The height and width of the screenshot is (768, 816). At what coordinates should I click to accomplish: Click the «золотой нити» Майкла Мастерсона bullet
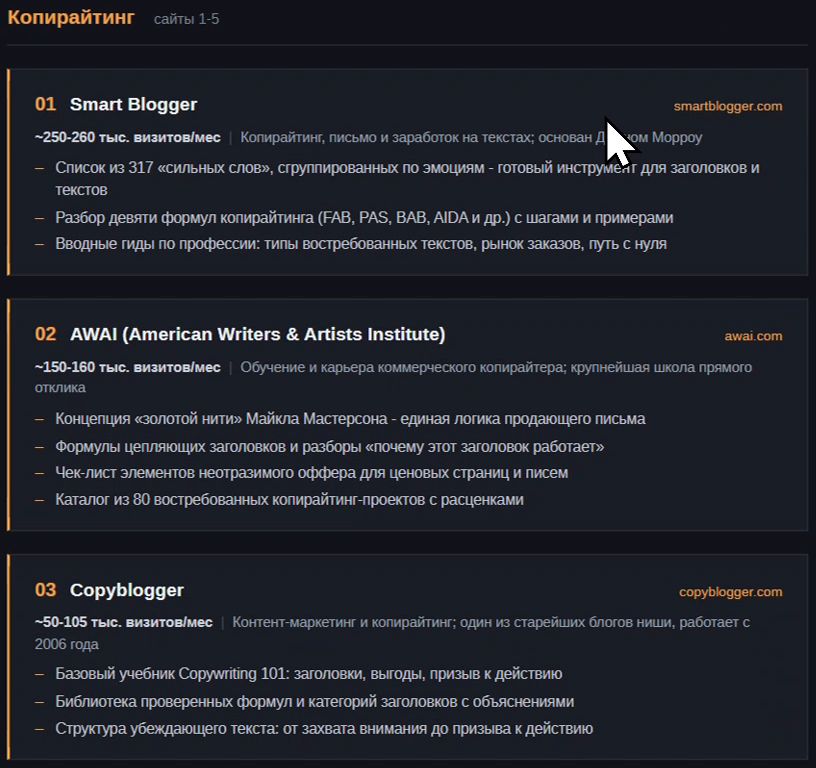pos(350,419)
